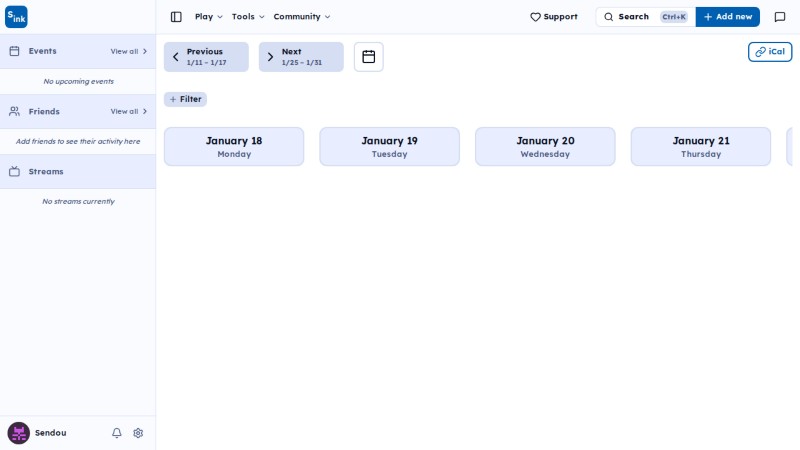
Task: Click the Events calendar icon in sidebar
Action: point(14,51)
